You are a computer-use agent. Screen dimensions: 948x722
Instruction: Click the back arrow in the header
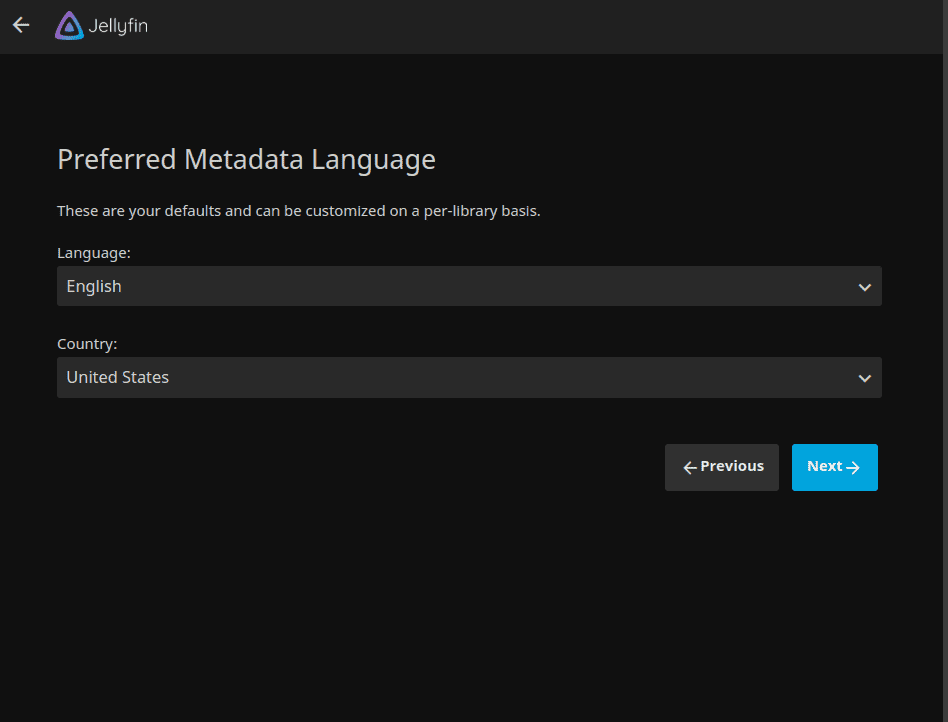21,25
